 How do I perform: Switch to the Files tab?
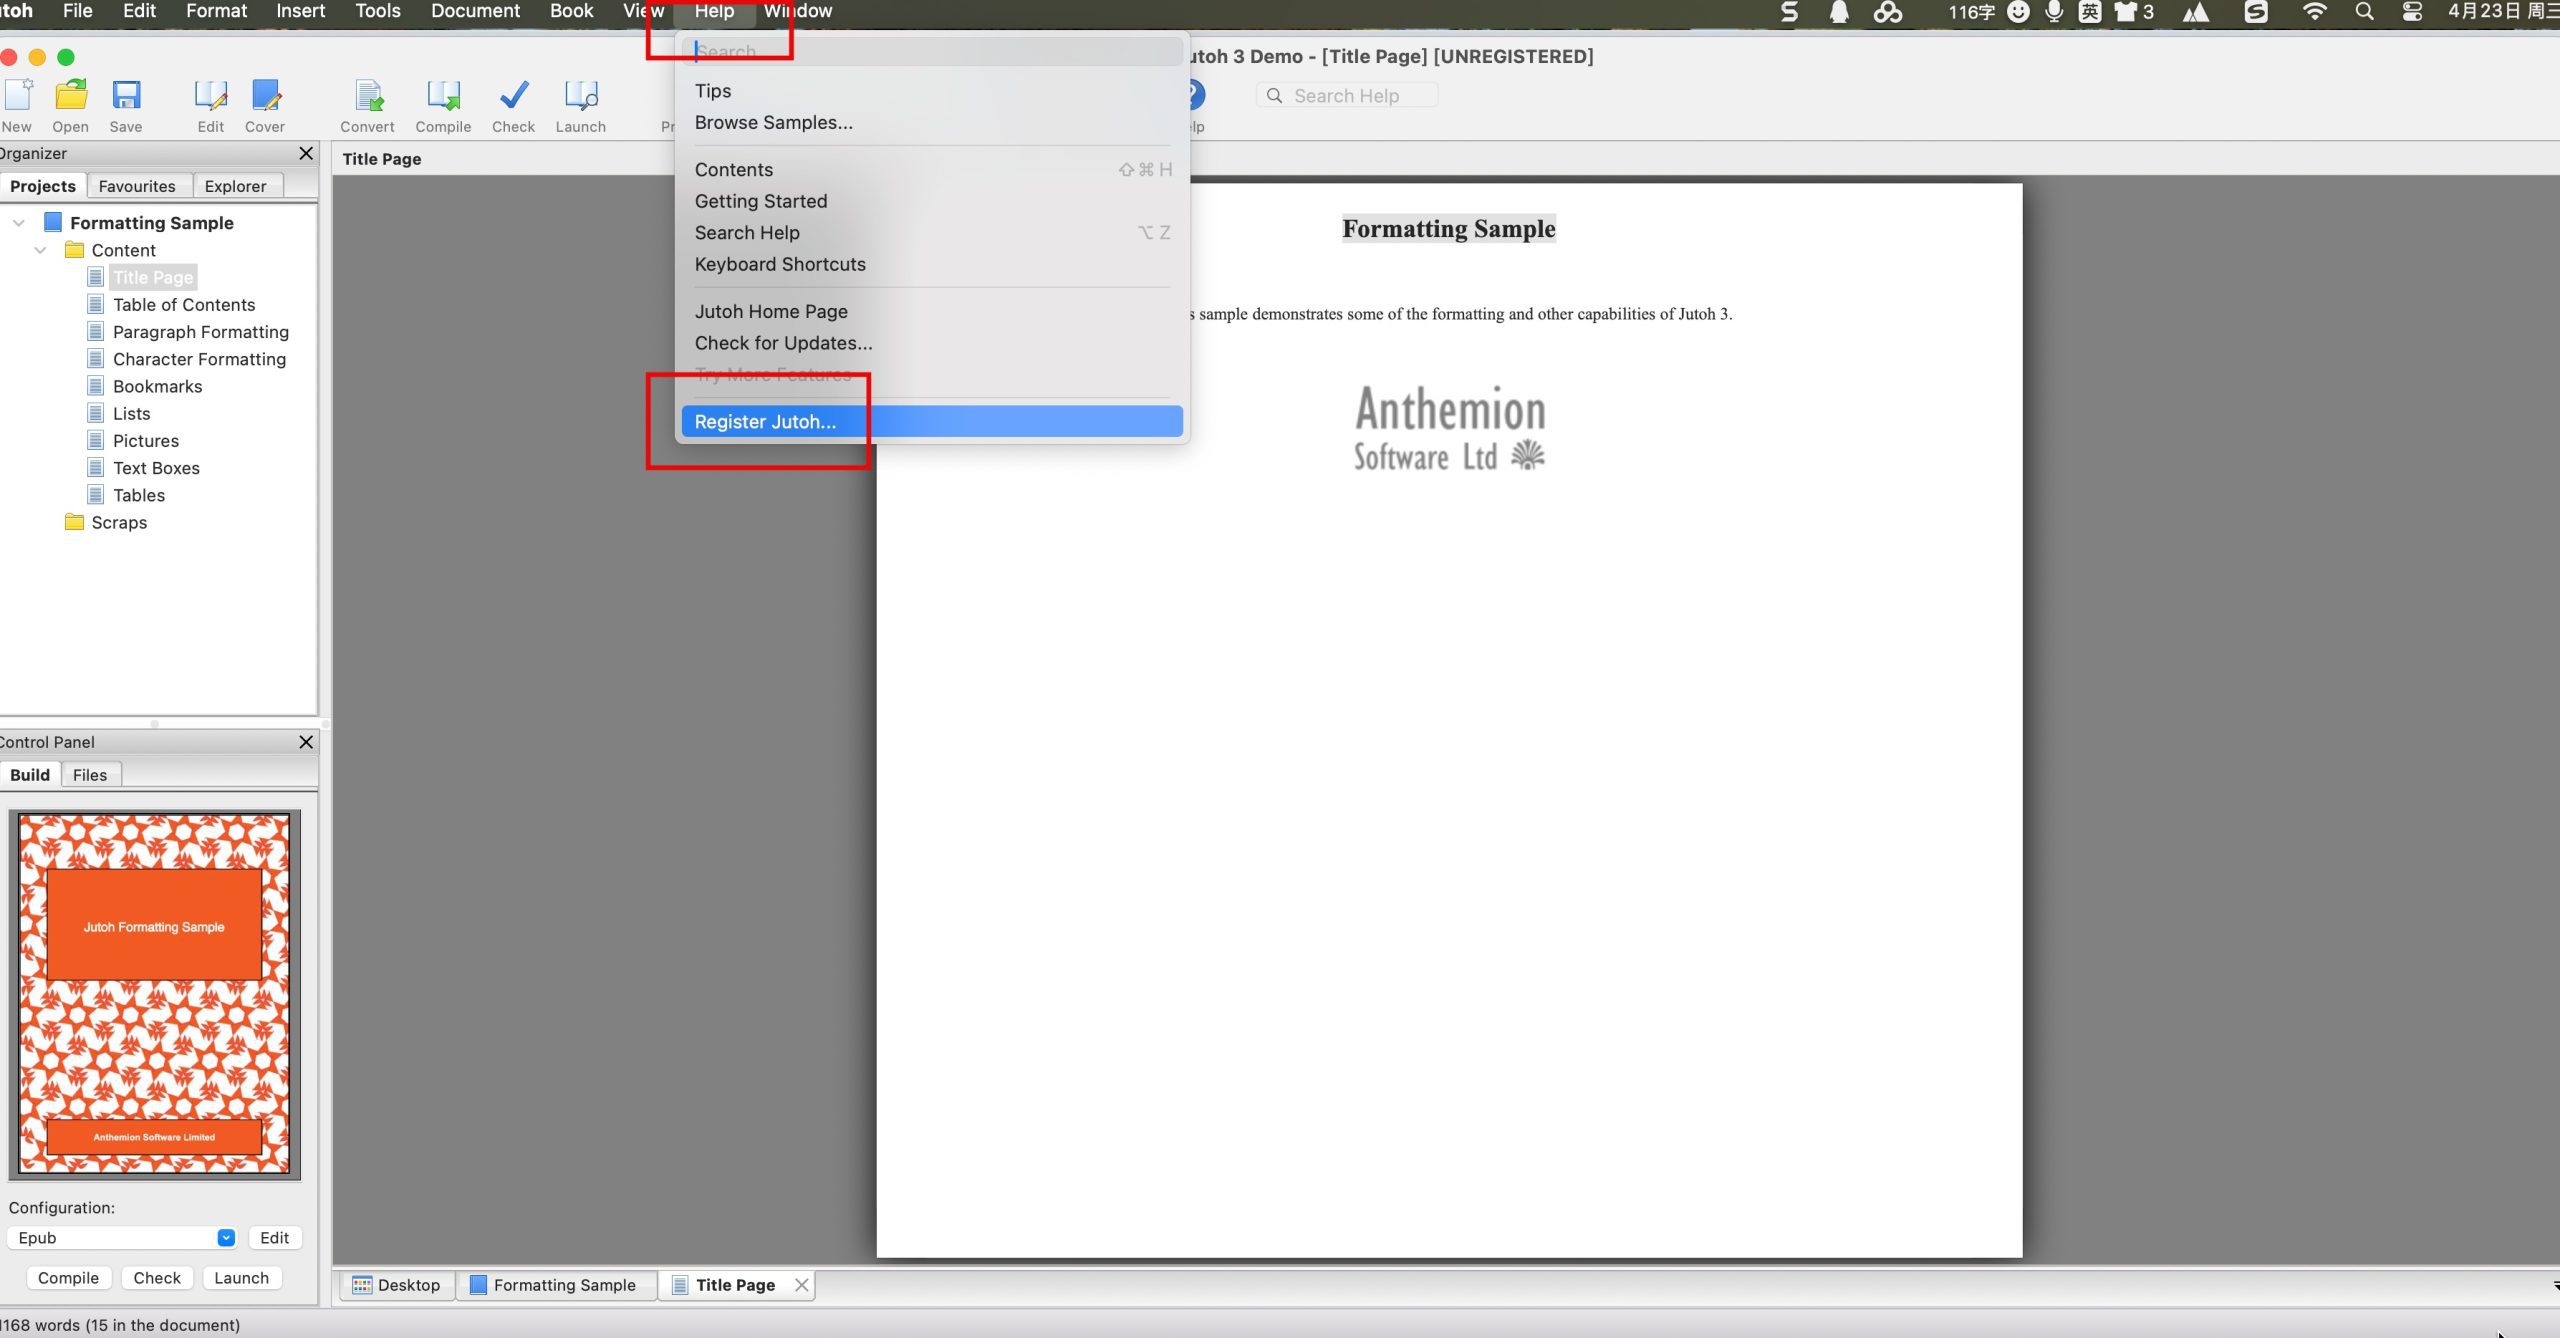89,775
